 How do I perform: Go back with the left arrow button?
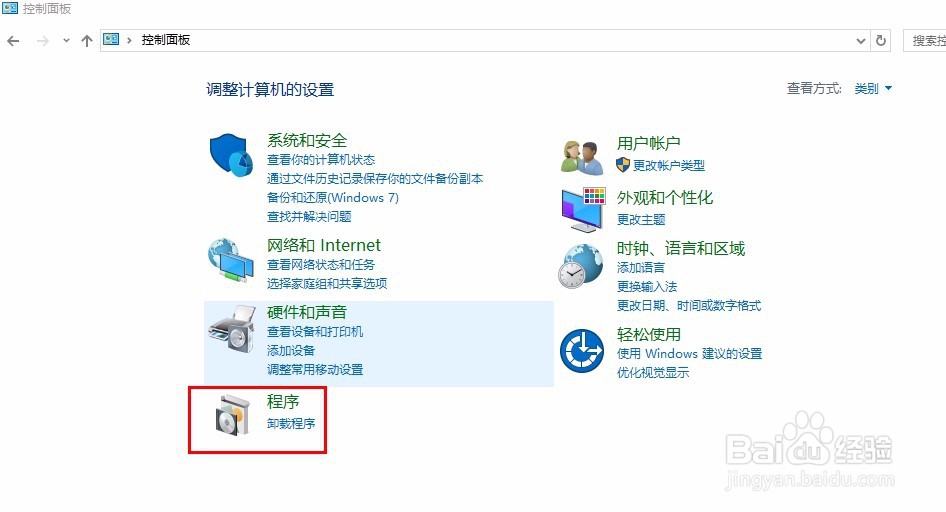[13, 41]
